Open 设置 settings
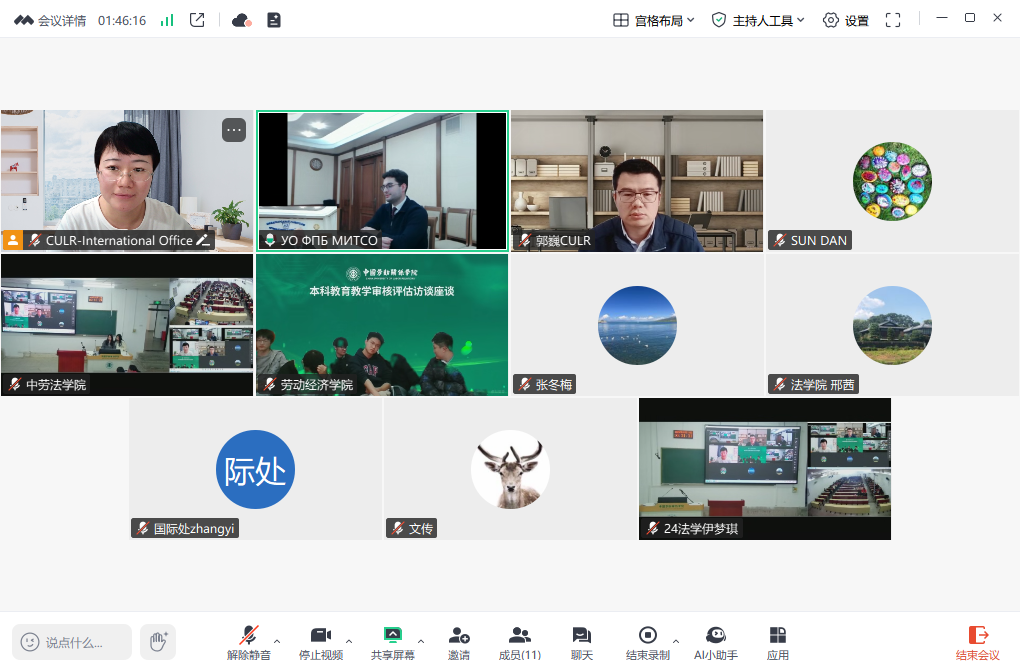Viewport: 1020px width, 668px height. click(x=845, y=20)
